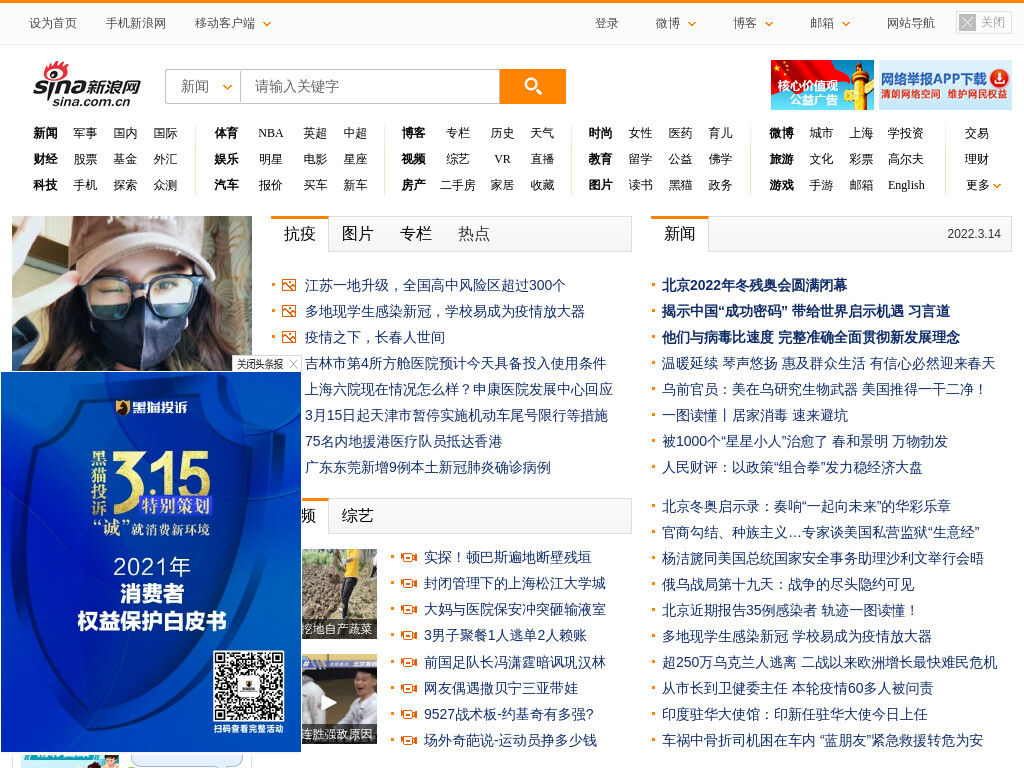Screen dimensions: 1024x768
Task: Open the 核心价值观公益广告 banner
Action: (x=822, y=86)
